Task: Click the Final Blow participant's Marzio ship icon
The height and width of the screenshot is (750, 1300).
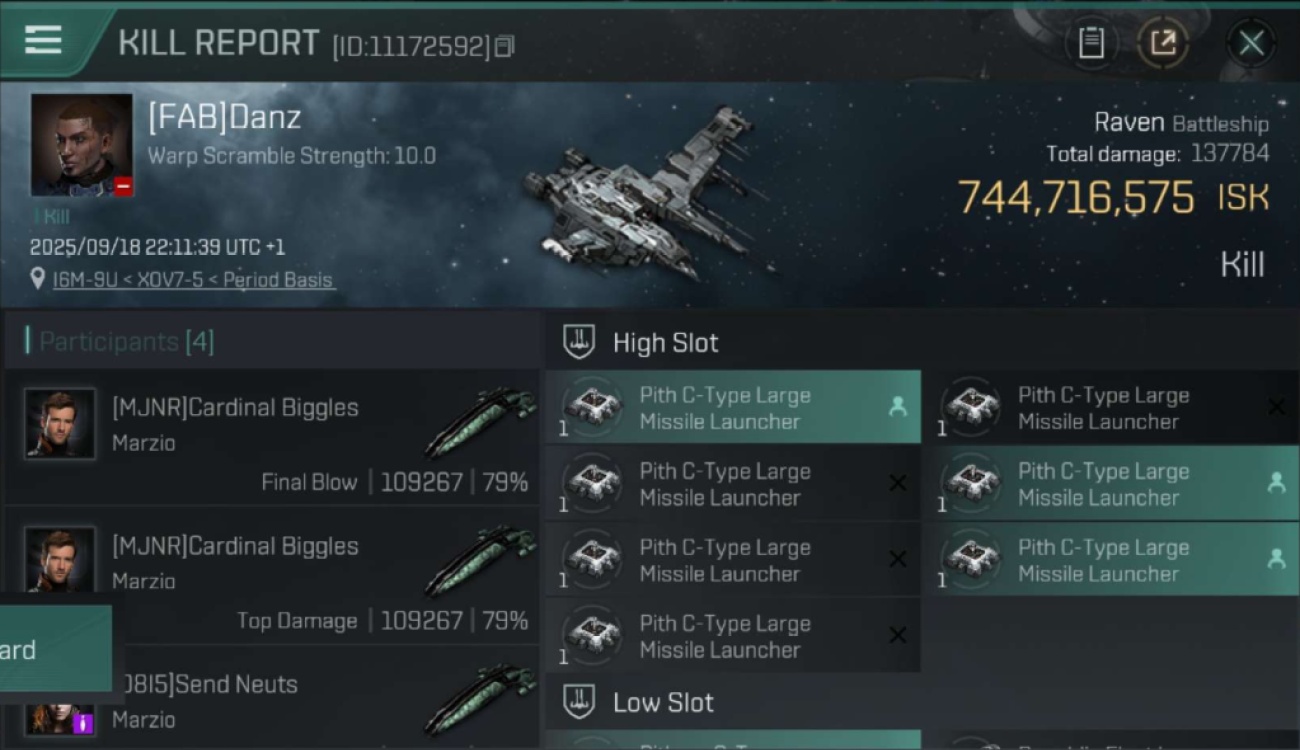Action: (x=481, y=420)
